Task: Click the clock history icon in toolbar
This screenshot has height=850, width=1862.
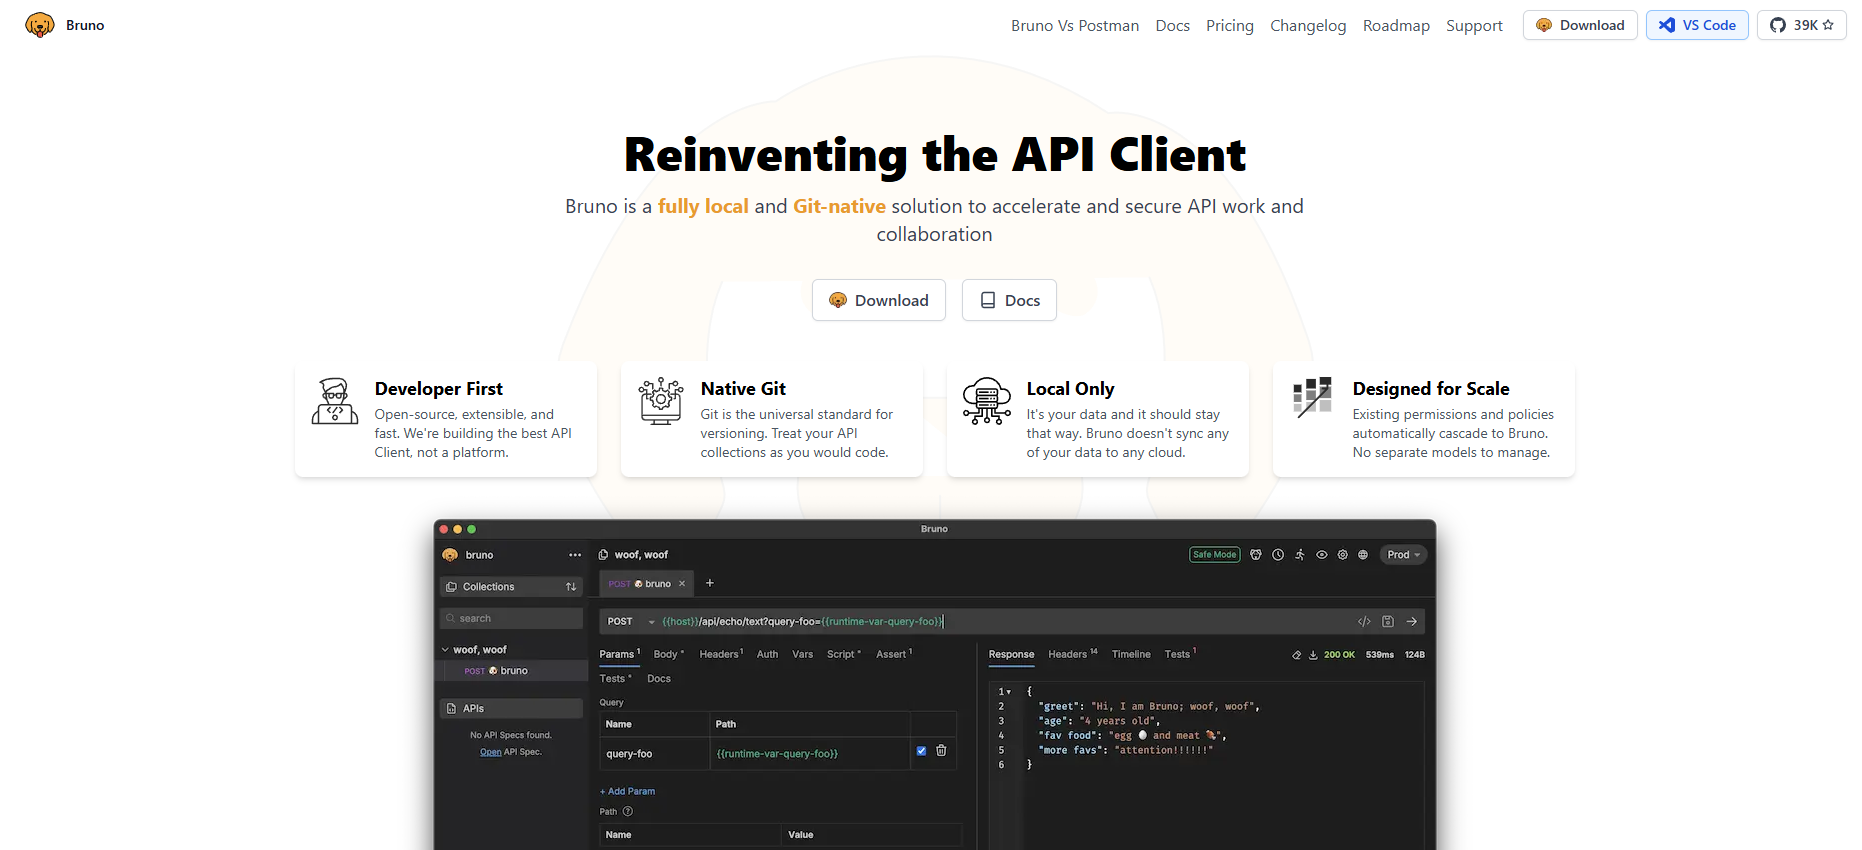Action: tap(1278, 555)
